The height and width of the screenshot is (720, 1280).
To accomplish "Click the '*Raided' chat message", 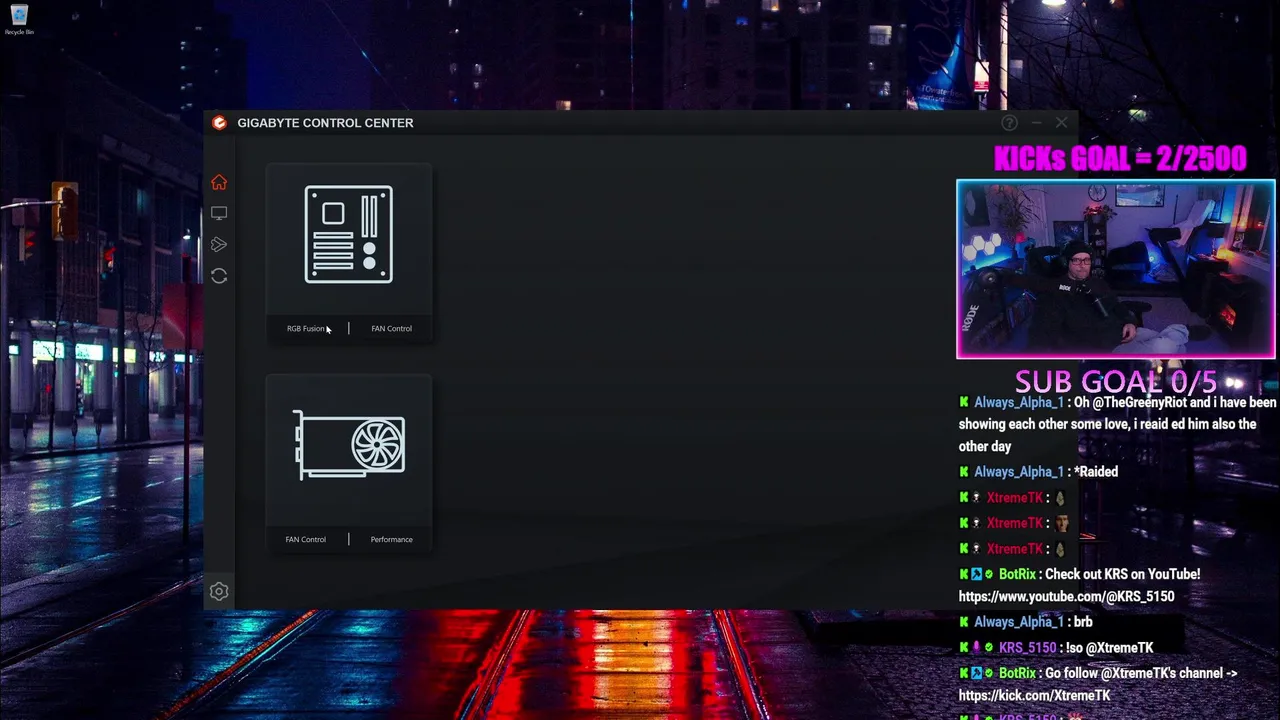I will click(1095, 472).
